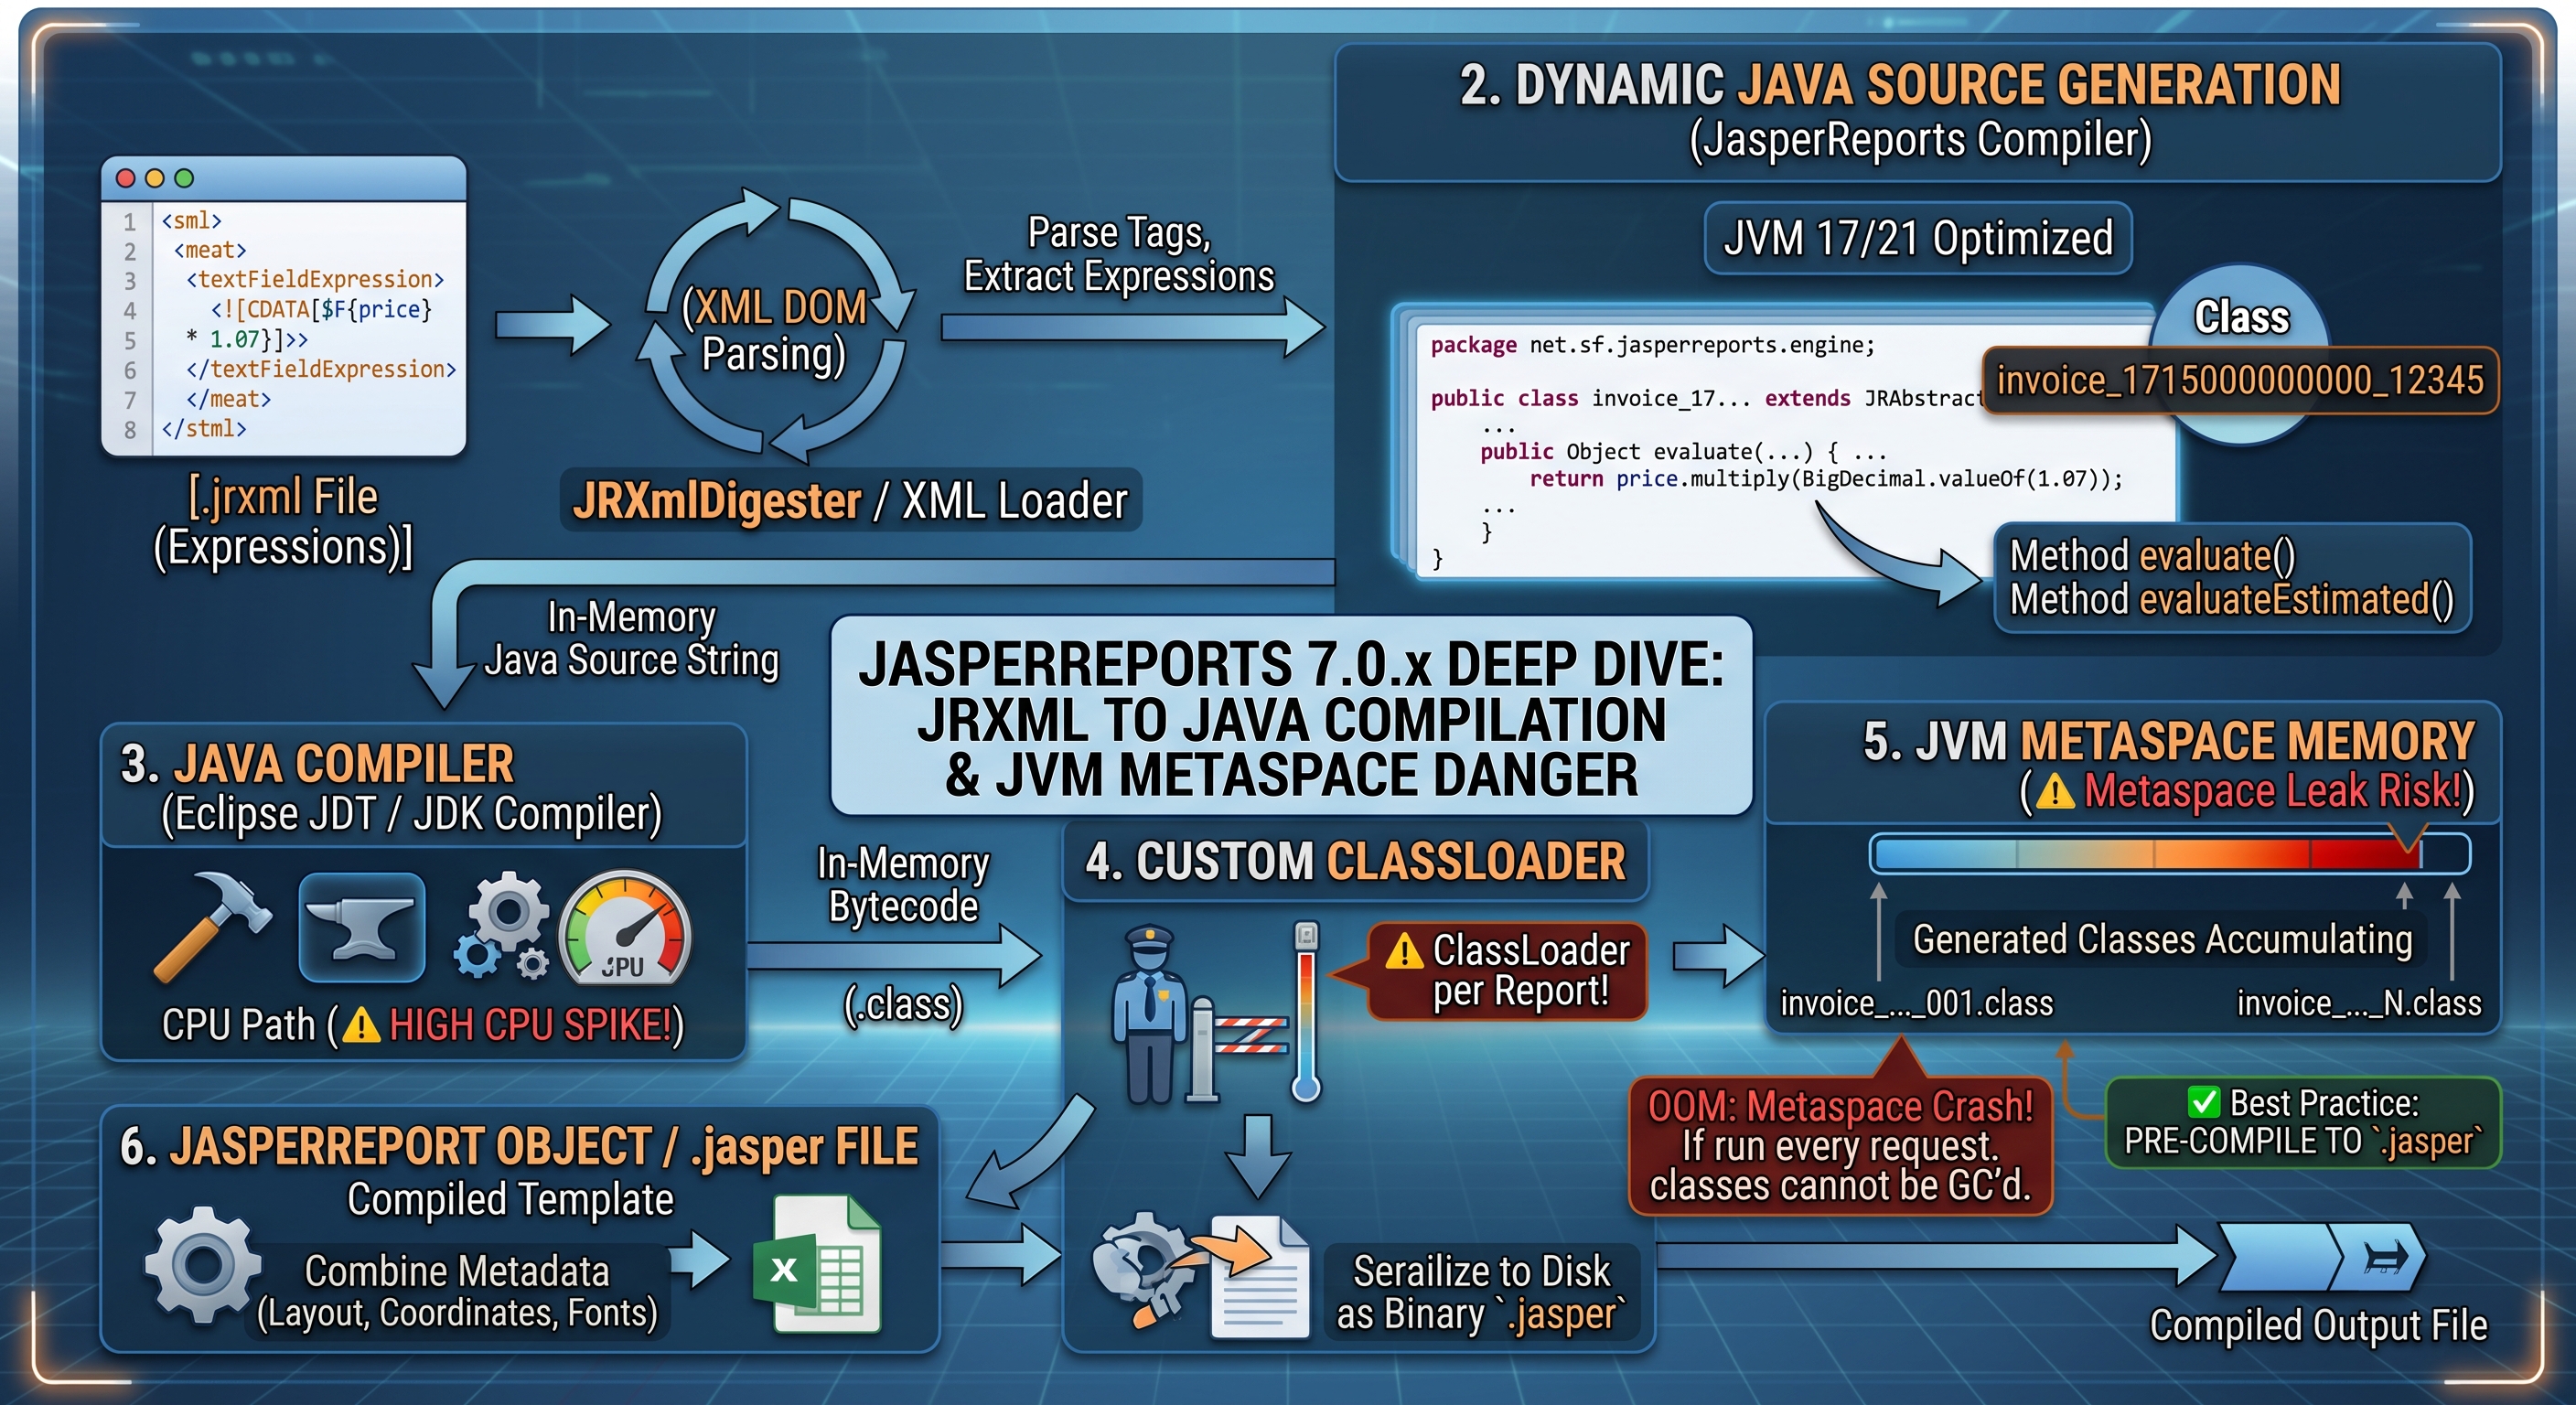The height and width of the screenshot is (1405, 2576).
Task: Click the PRE-COMPILE TO .jasper best practice box
Action: (x=2303, y=1122)
